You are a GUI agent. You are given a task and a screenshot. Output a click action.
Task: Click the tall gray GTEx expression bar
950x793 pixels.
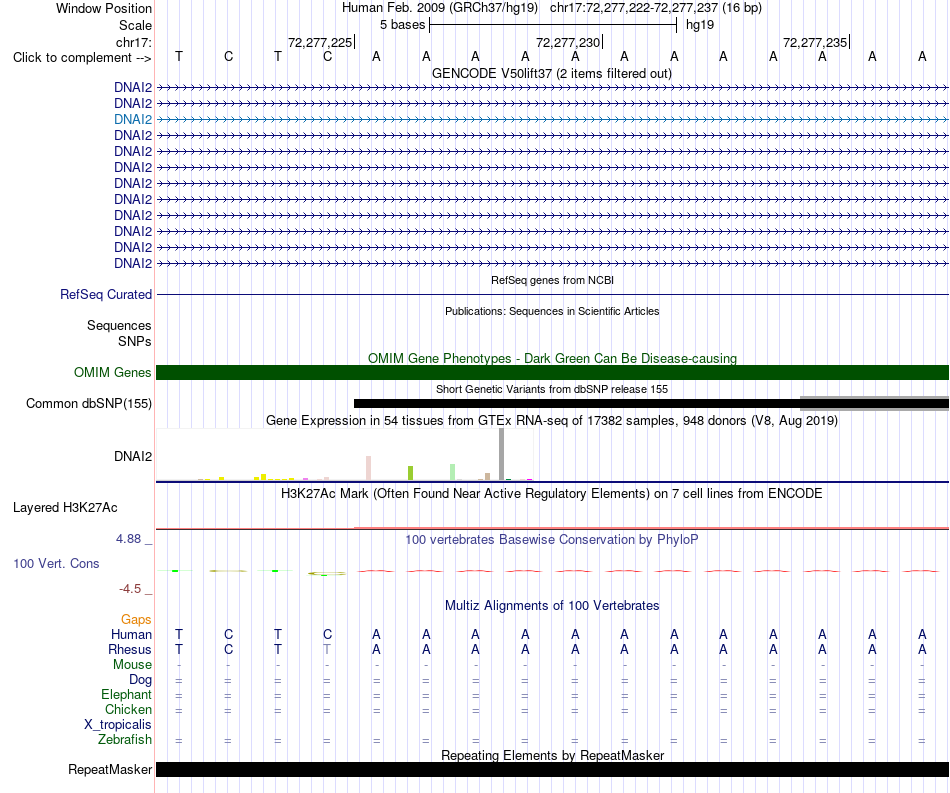coord(502,454)
